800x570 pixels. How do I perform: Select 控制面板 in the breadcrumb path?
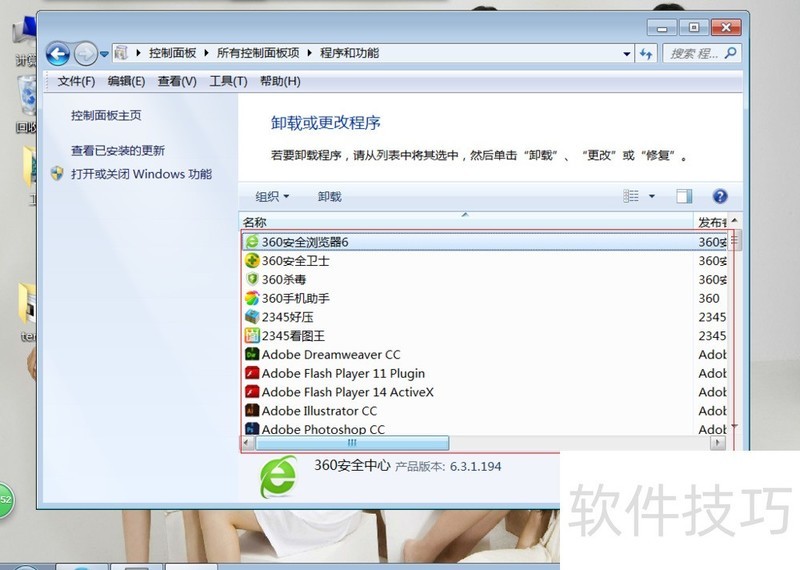[x=172, y=53]
